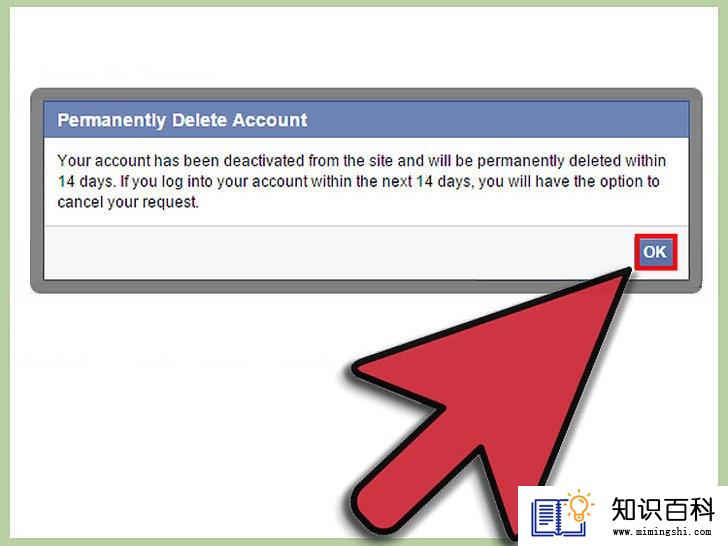Click the 'permanently deleted within' phrase
This screenshot has height=546, width=728.
point(572,161)
